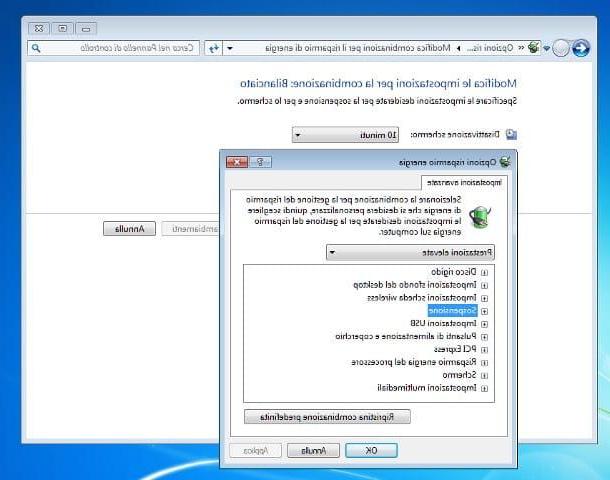Image resolution: width=610 pixels, height=480 pixels.
Task: Open the address bar history dropdown
Action: click(230, 48)
